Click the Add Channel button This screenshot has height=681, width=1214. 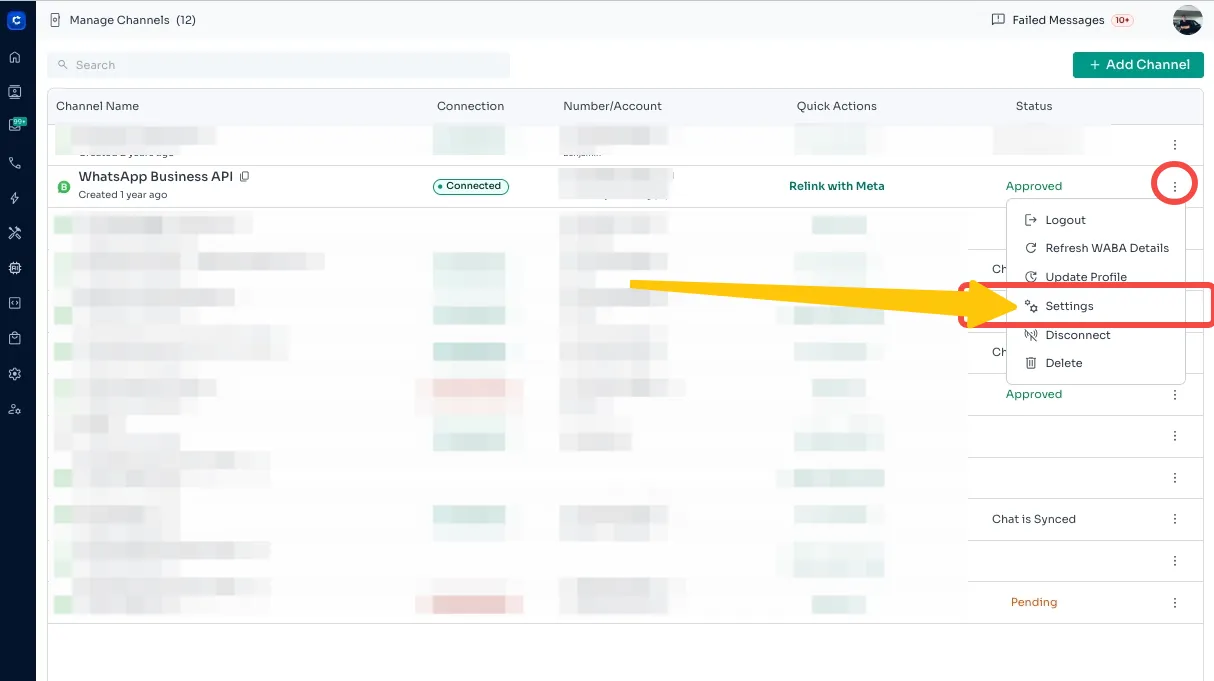click(1138, 65)
